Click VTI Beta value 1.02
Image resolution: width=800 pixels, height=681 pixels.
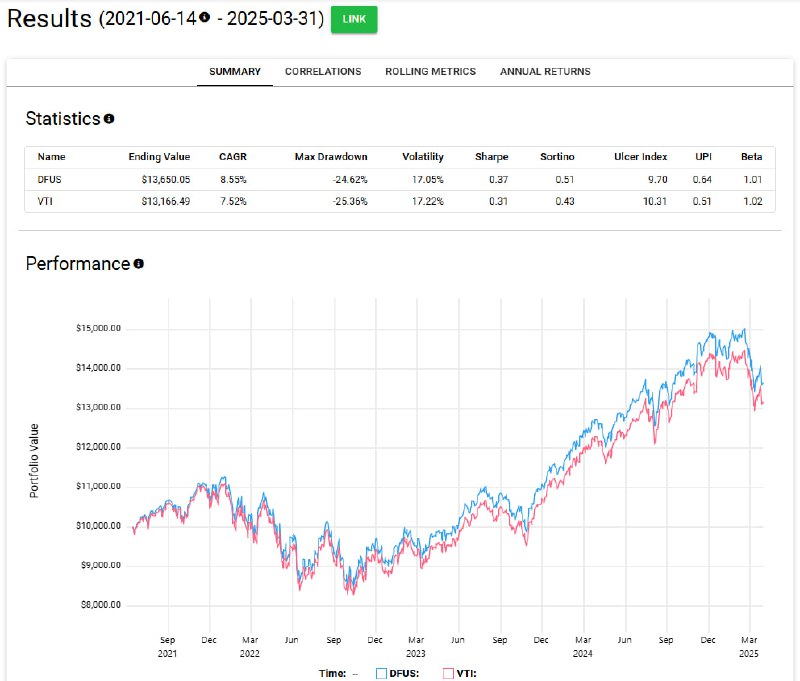pos(753,201)
